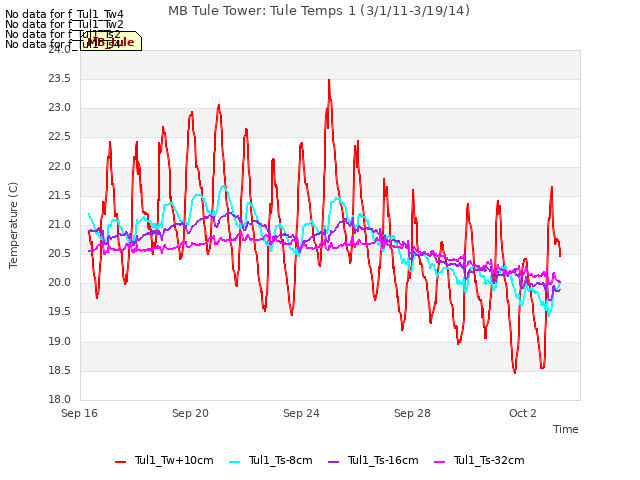Click the purple Tul1_Ts-16cm legend swatch
This screenshot has width=640, height=480.
click(x=333, y=462)
